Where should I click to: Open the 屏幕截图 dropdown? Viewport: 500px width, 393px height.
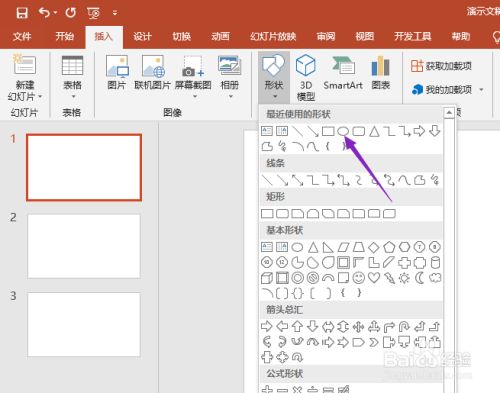point(193,77)
